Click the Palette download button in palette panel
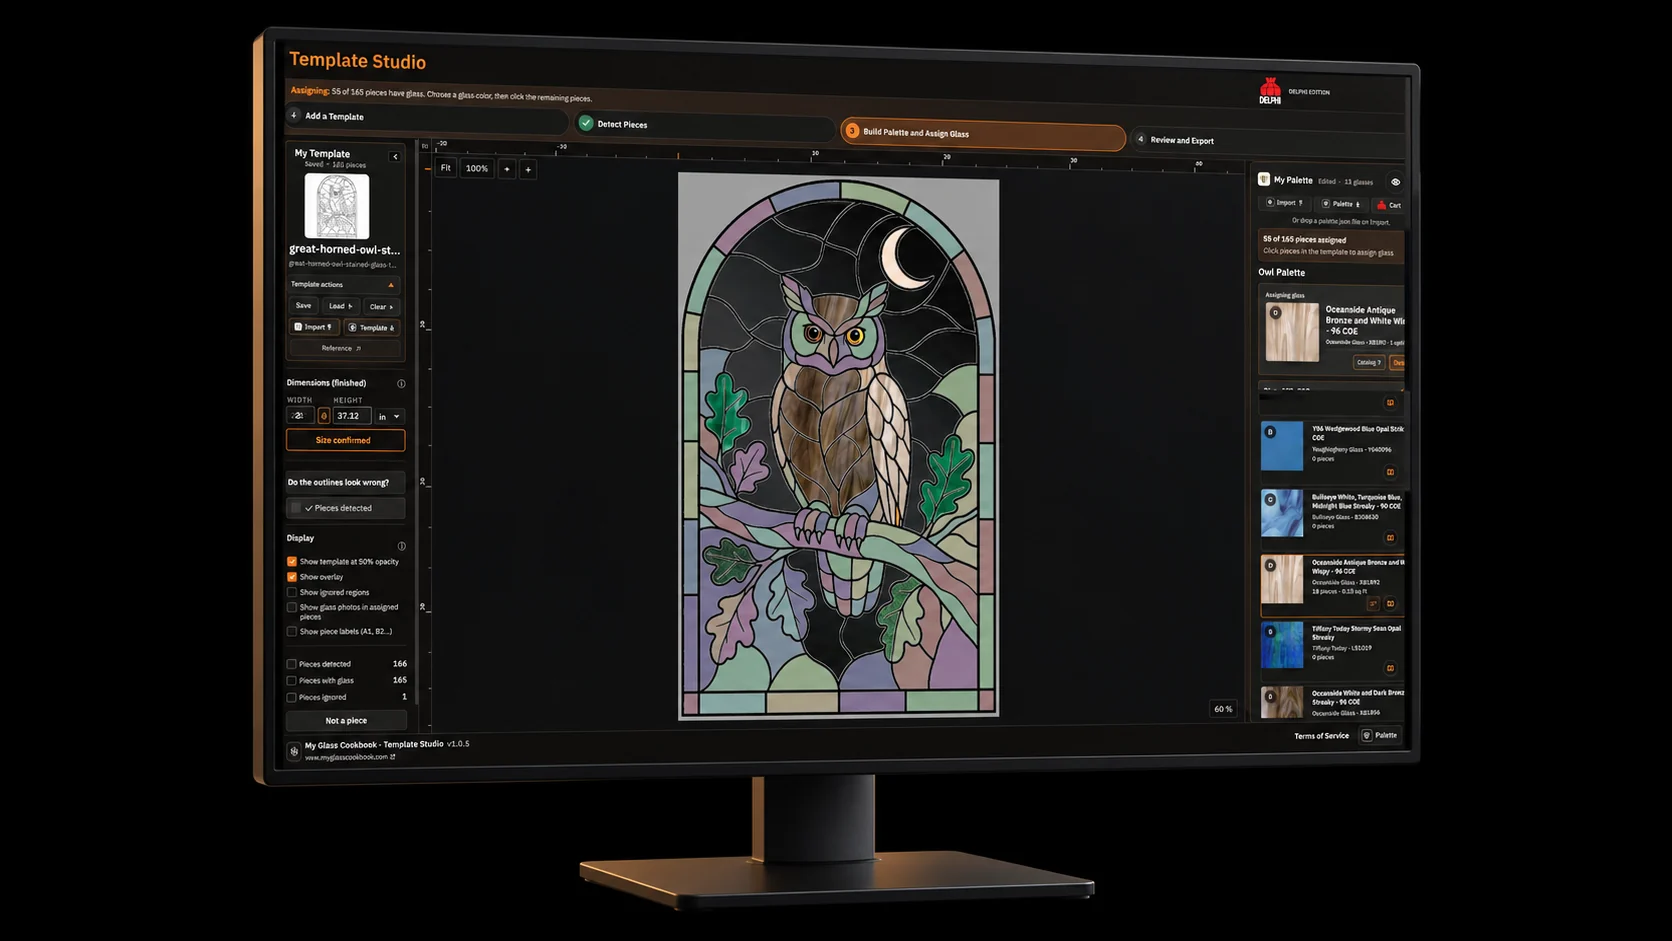This screenshot has width=1672, height=941. 1340,204
